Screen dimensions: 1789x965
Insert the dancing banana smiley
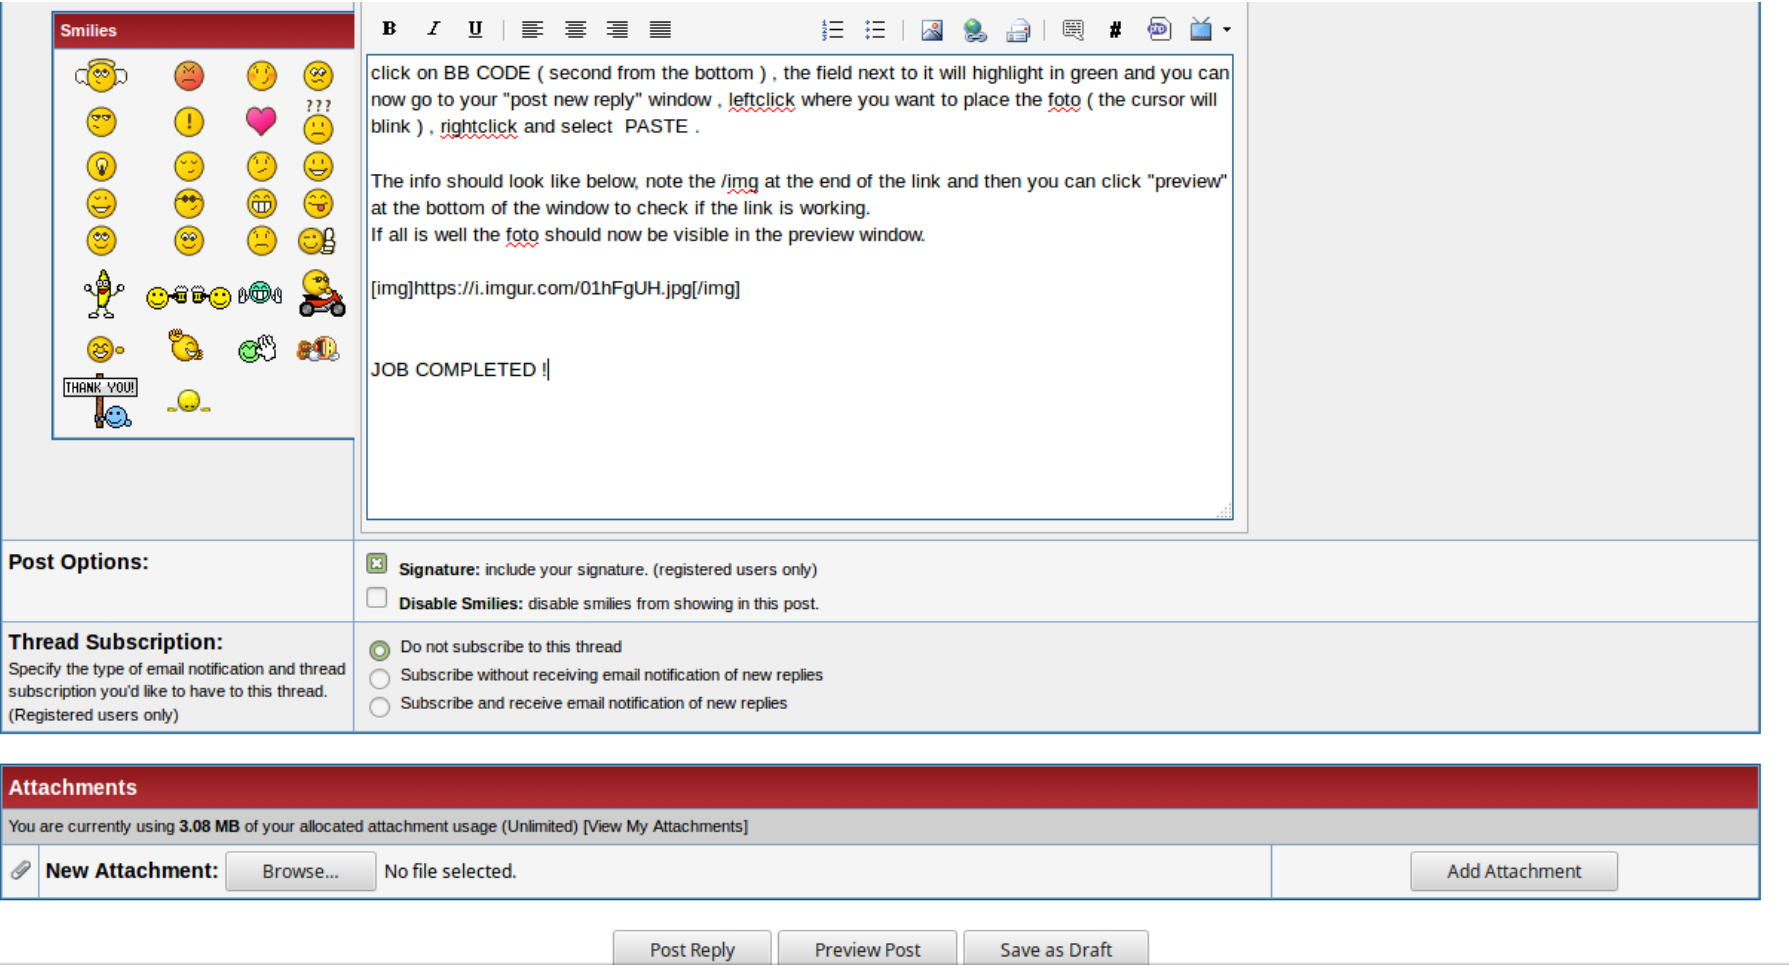click(102, 294)
